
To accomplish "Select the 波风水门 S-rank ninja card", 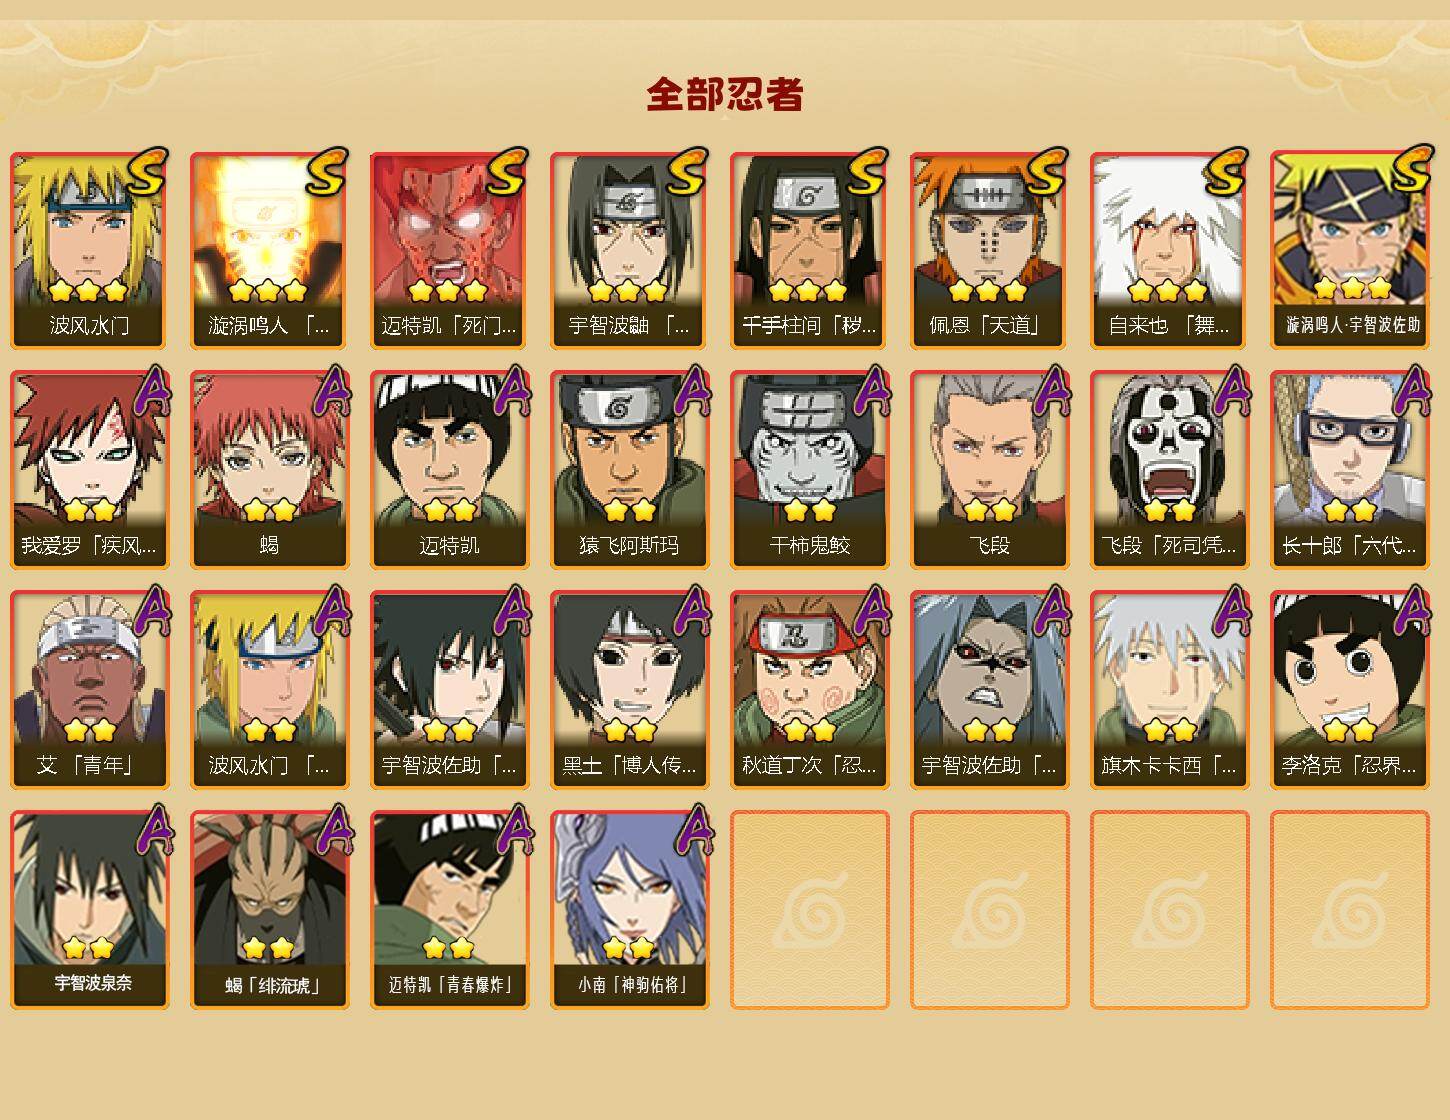I will [x=90, y=250].
